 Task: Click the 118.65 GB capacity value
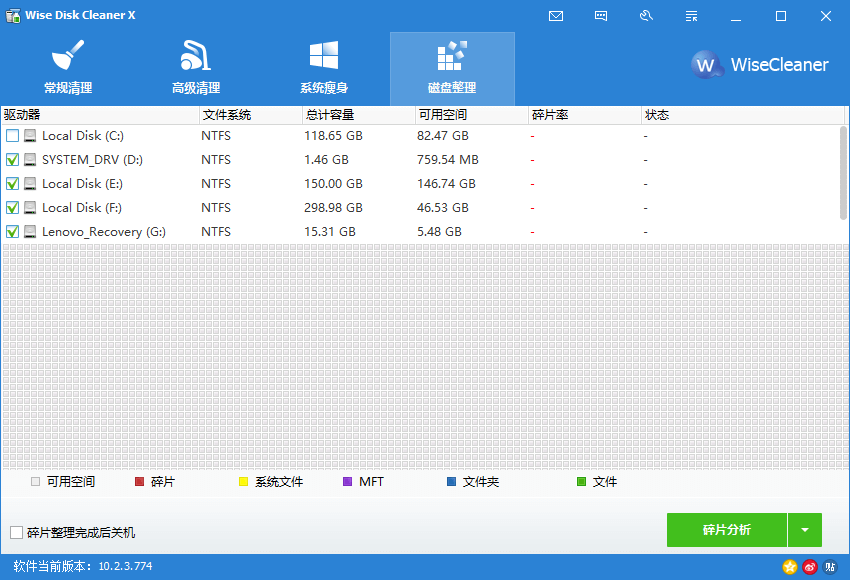tap(333, 136)
